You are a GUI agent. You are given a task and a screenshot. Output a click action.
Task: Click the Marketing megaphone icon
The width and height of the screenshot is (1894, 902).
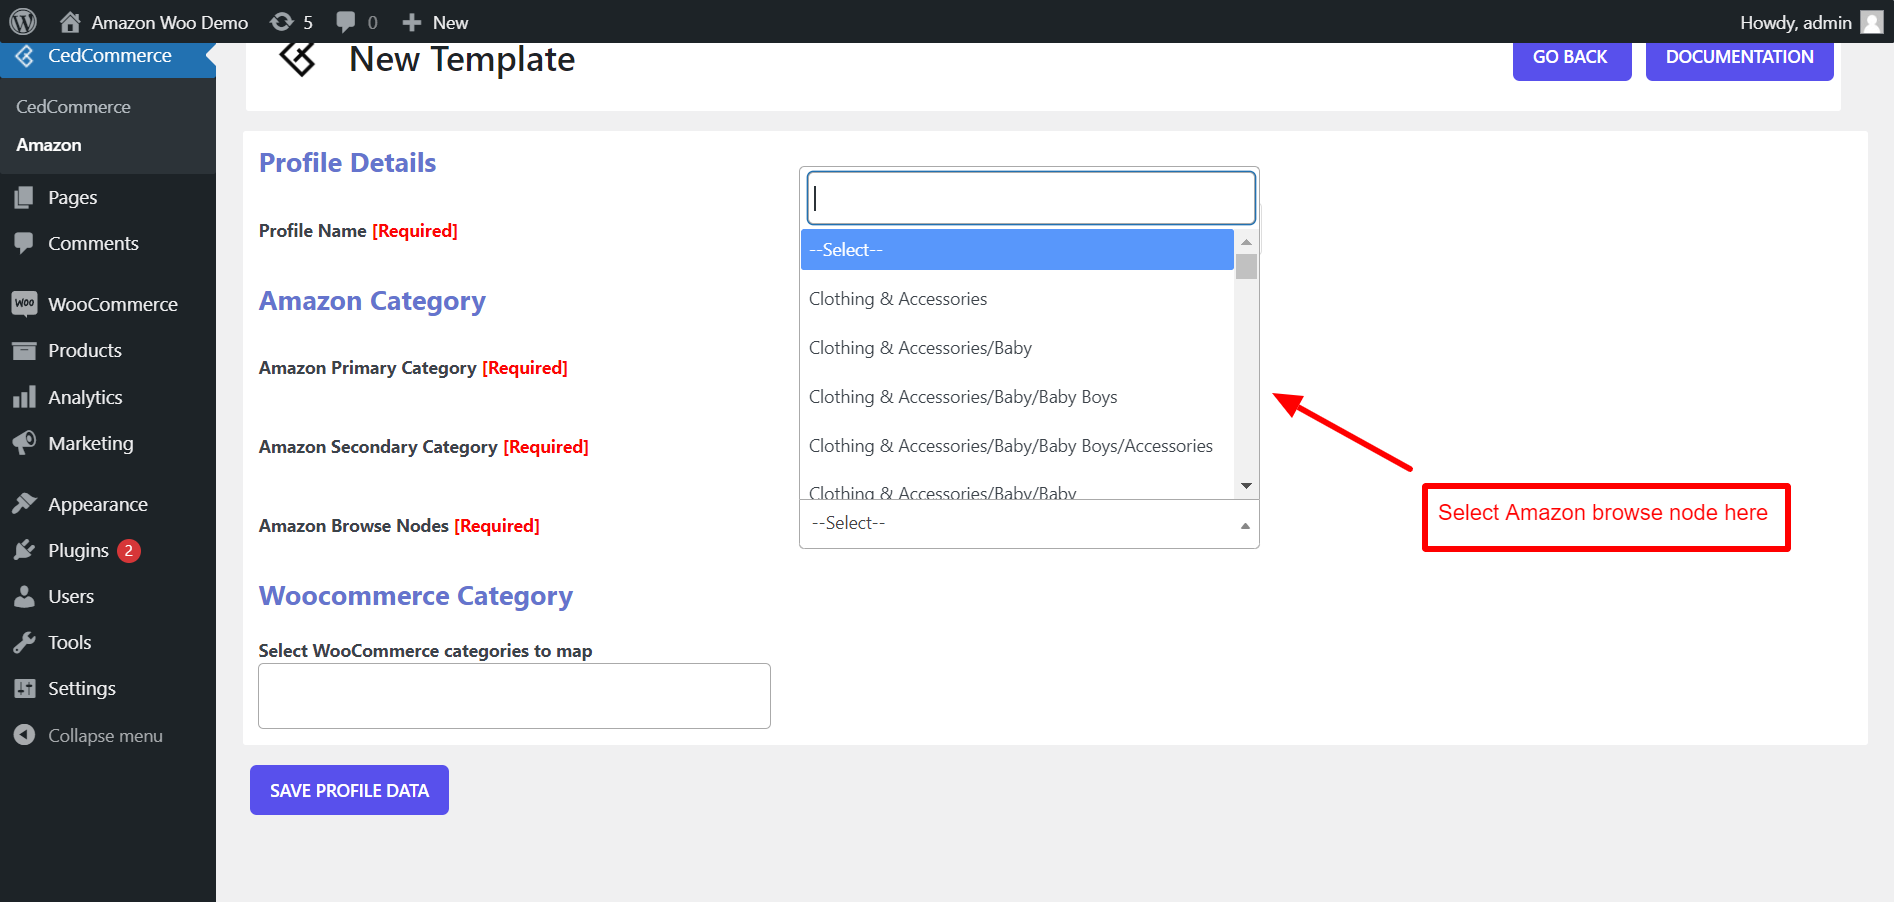25,443
